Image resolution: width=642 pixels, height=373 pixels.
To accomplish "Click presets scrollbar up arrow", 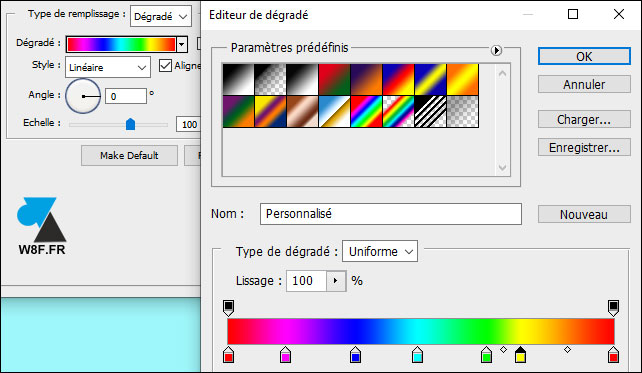I will (503, 74).
